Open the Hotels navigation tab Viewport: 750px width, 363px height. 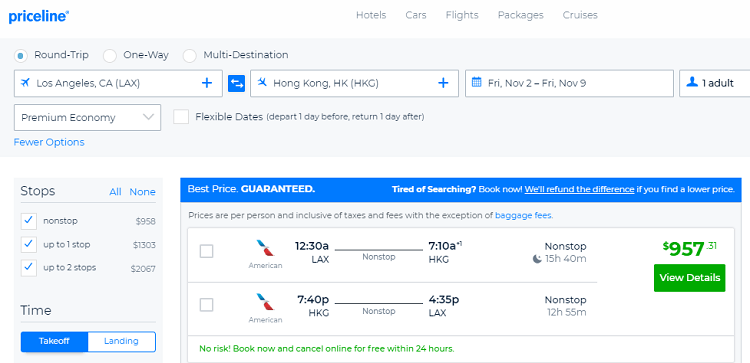tap(371, 15)
